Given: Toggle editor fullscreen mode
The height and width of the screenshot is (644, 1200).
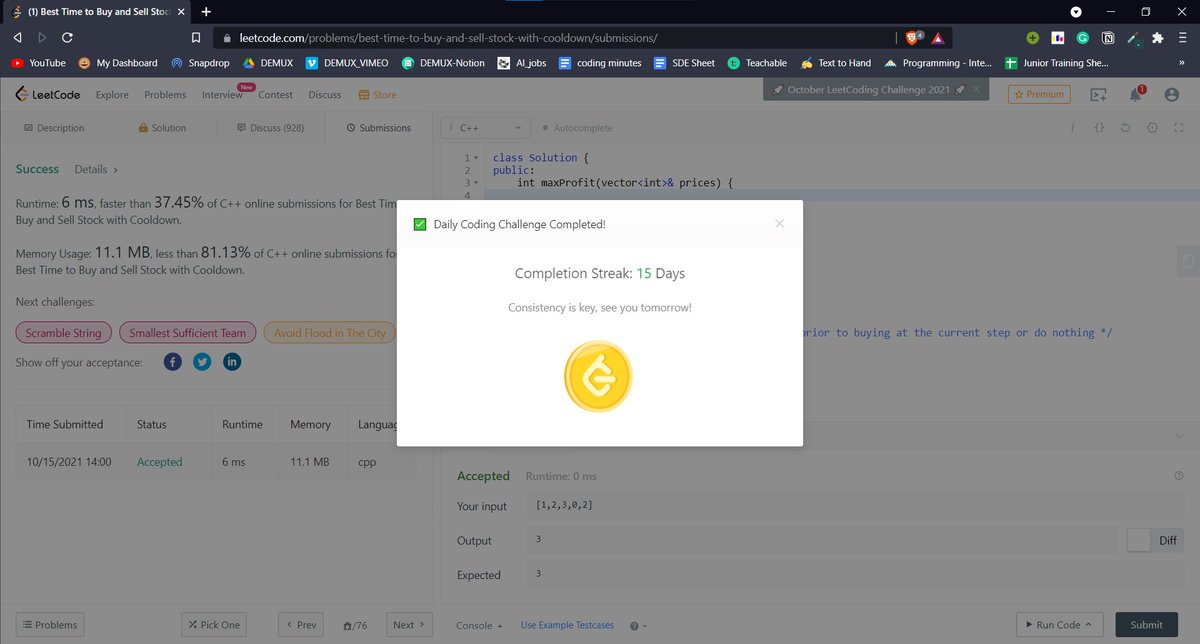Looking at the screenshot, I should tap(1178, 128).
